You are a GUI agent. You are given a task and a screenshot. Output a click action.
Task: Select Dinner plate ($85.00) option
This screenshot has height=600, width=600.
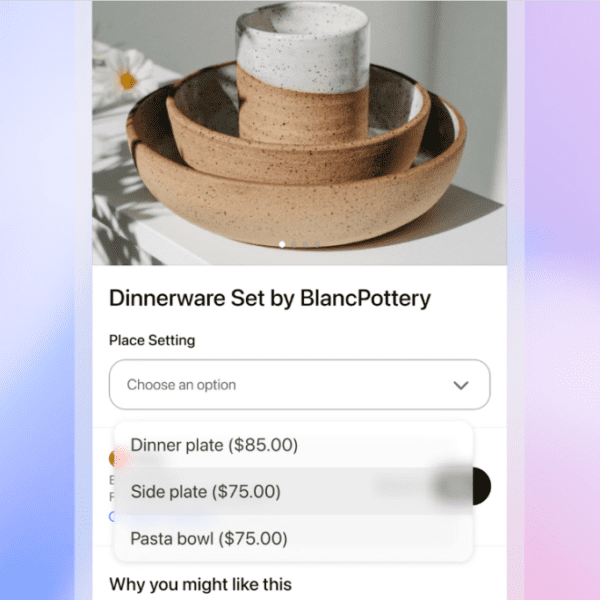tap(293, 445)
